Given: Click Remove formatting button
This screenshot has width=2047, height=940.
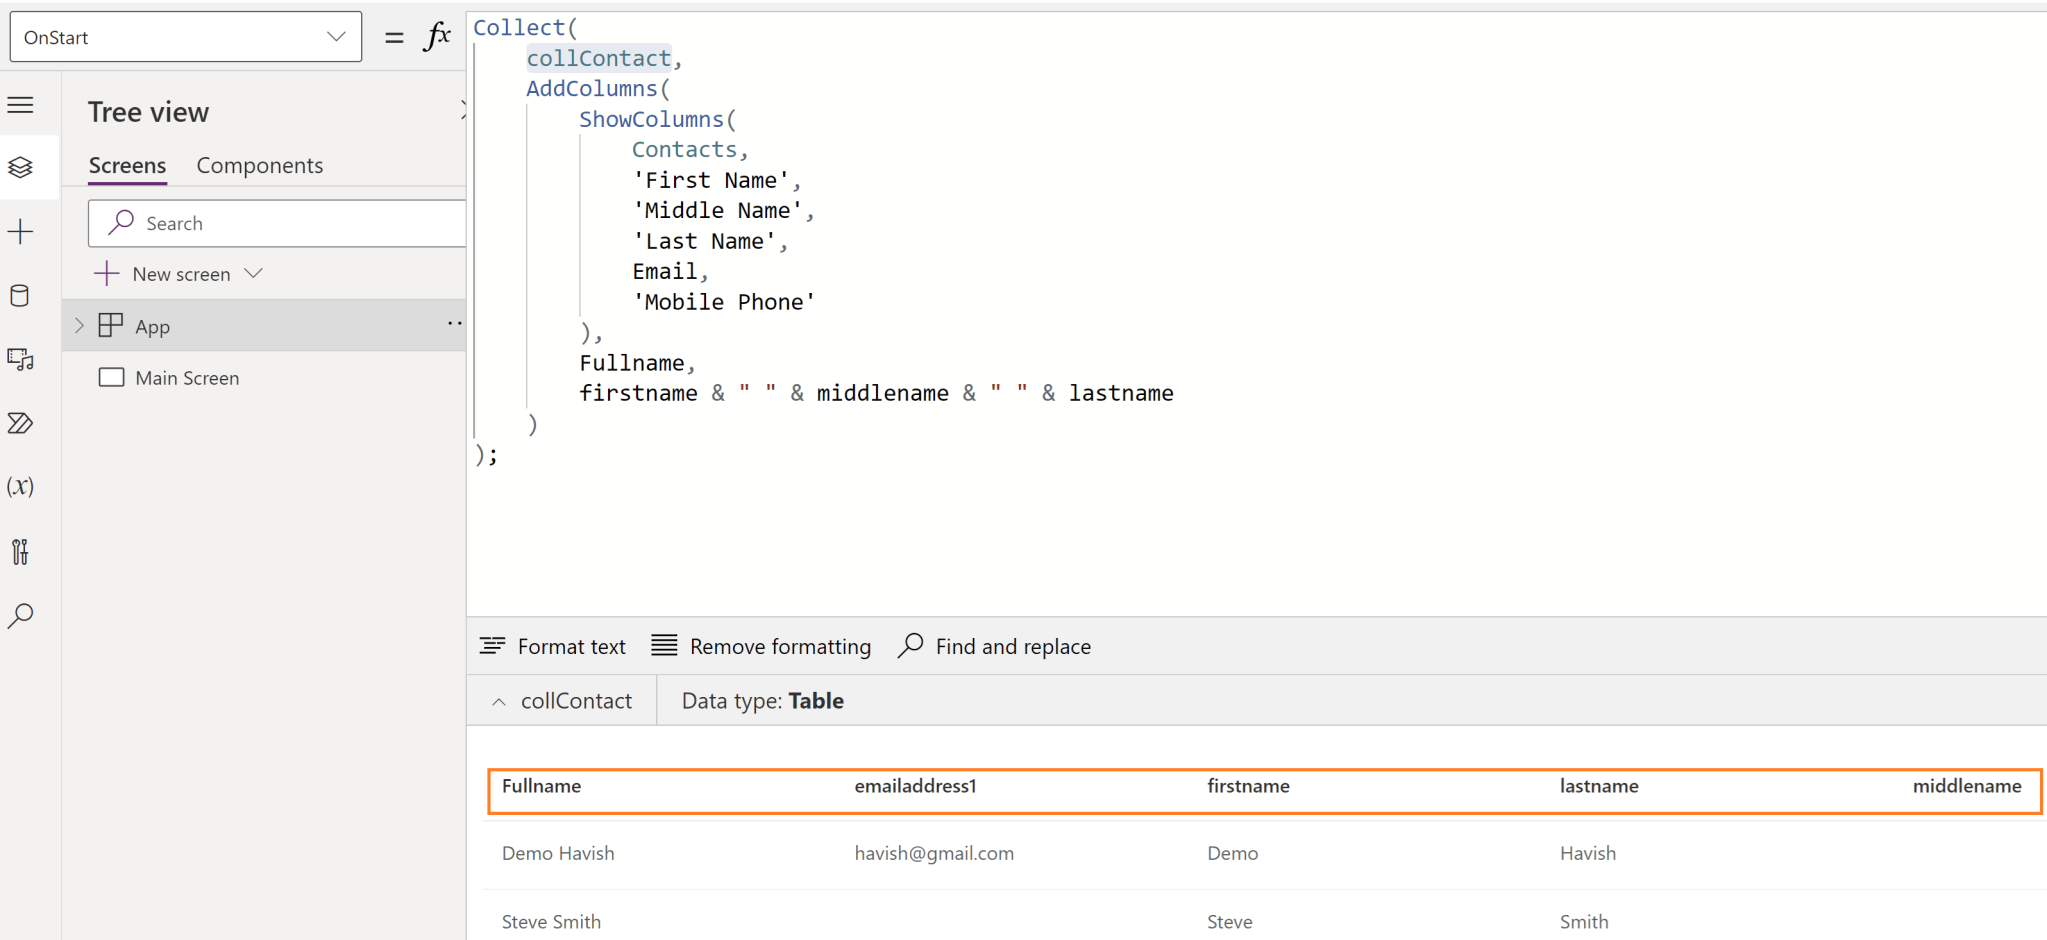Looking at the screenshot, I should pyautogui.click(x=760, y=646).
